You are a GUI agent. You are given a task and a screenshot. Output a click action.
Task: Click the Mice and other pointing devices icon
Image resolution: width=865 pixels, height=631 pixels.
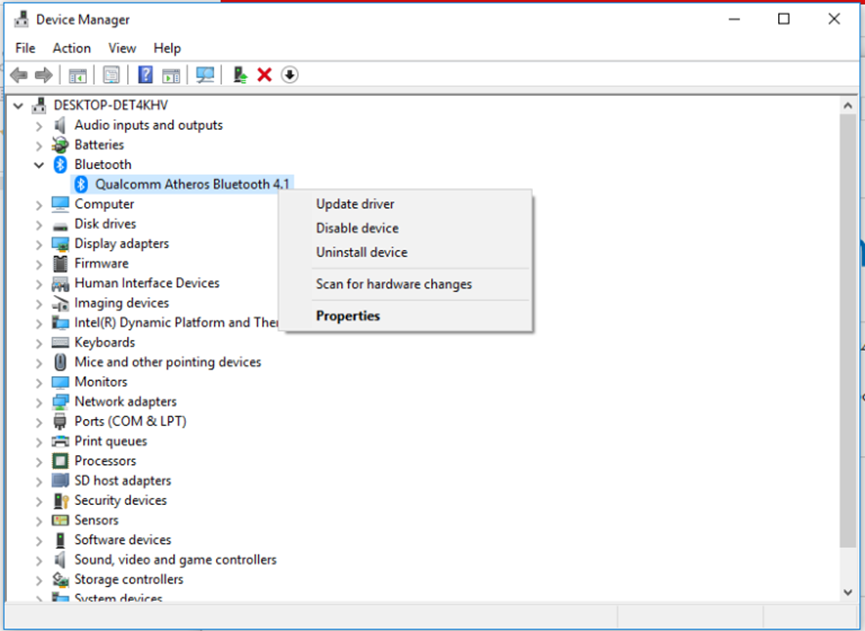[x=60, y=362]
